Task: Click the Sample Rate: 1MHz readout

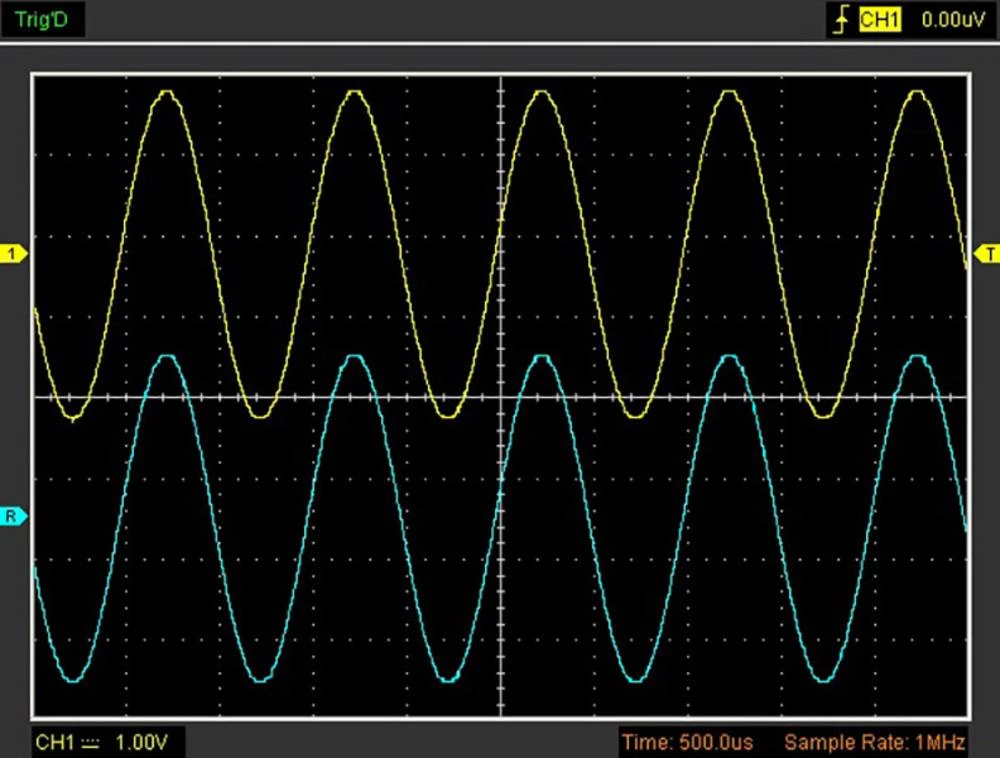Action: (874, 742)
